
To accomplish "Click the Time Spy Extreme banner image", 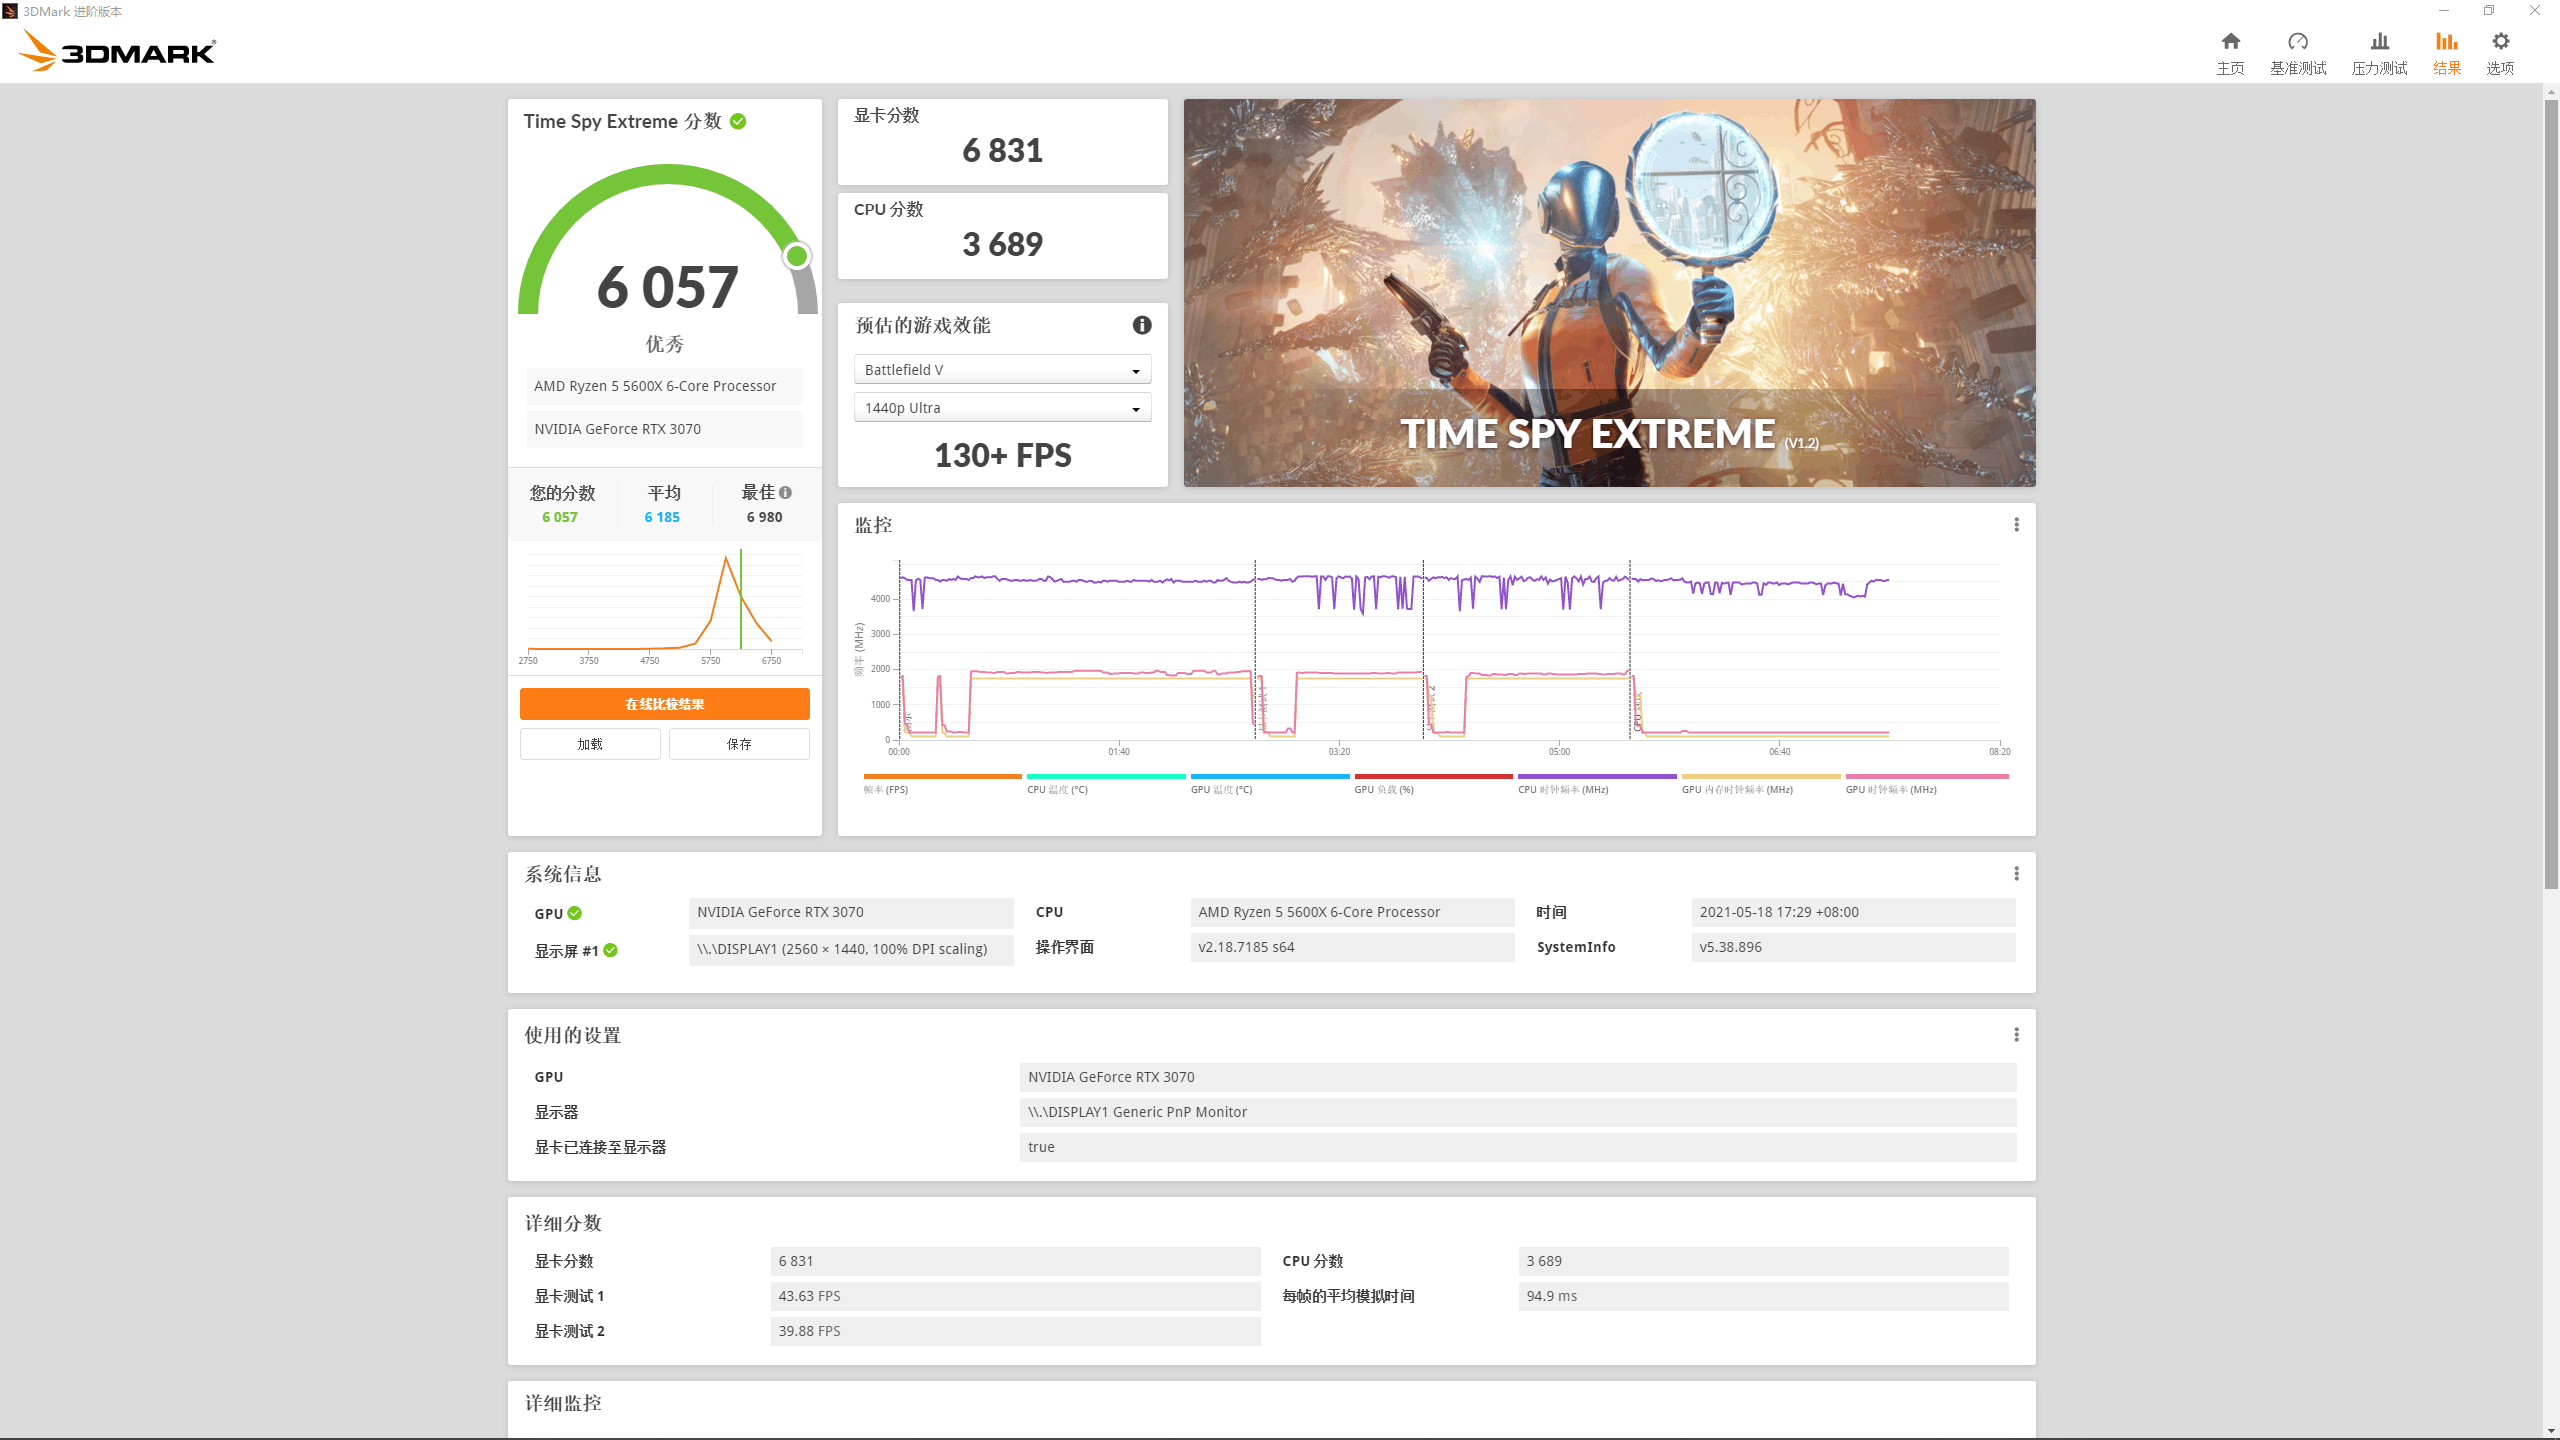I will coord(1609,293).
